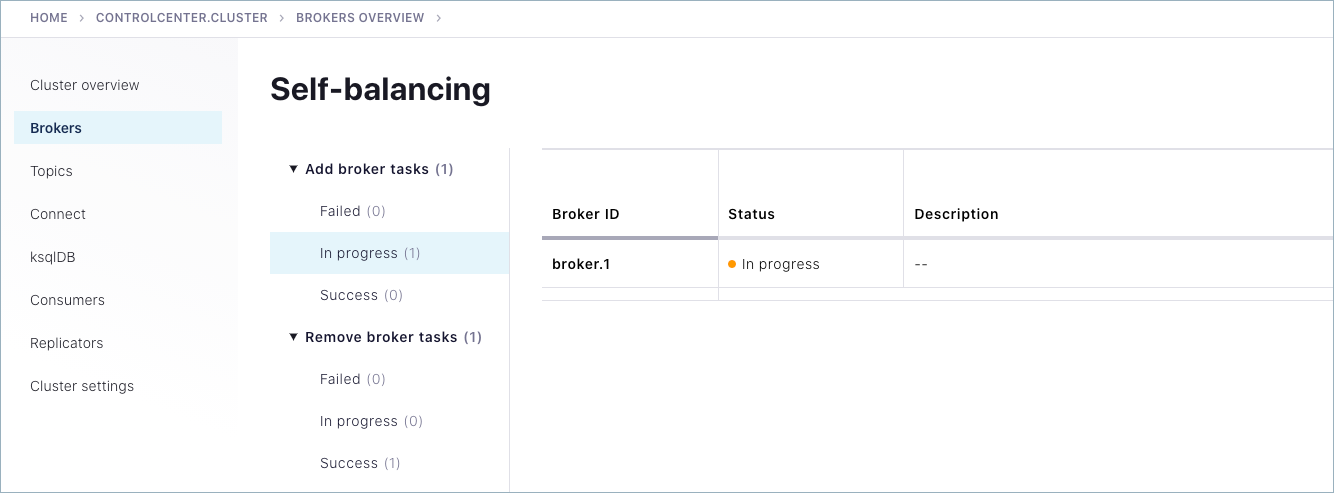Sort by Broker ID column header
The width and height of the screenshot is (1334, 493).
(586, 214)
